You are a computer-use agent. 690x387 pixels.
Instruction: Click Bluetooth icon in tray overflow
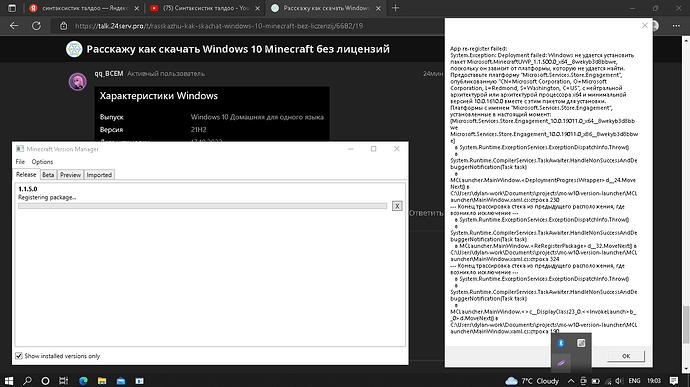click(561, 343)
